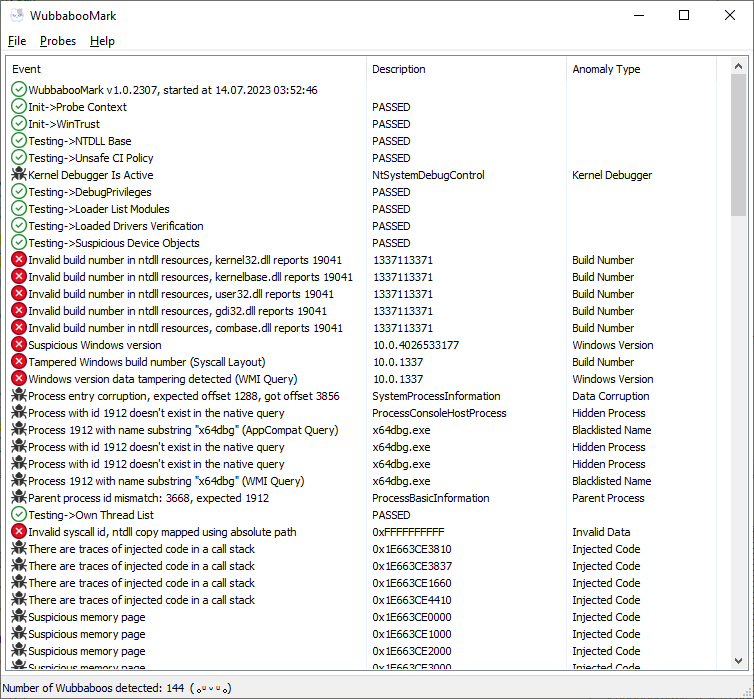Open the Probes menu
Image resolution: width=754 pixels, height=699 pixels.
coord(58,41)
